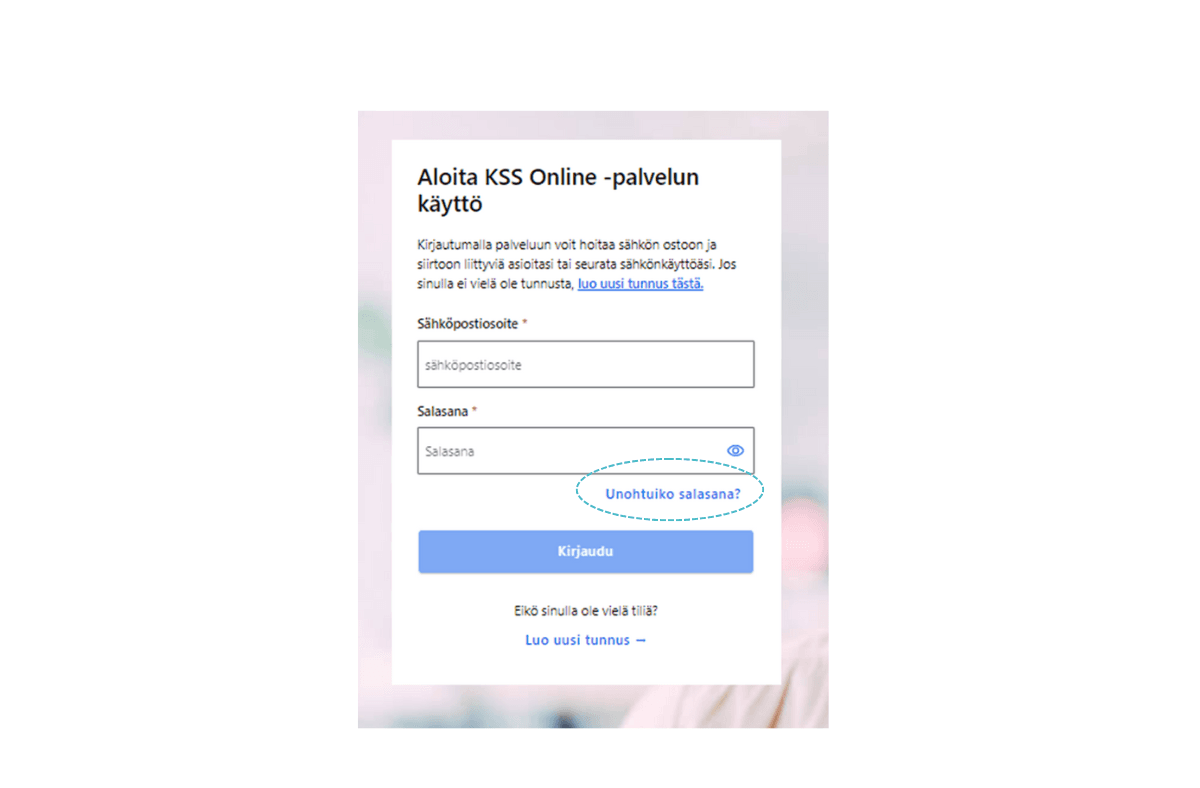Click the empty white card area under the link
1200x788 pixels.
tap(586, 667)
